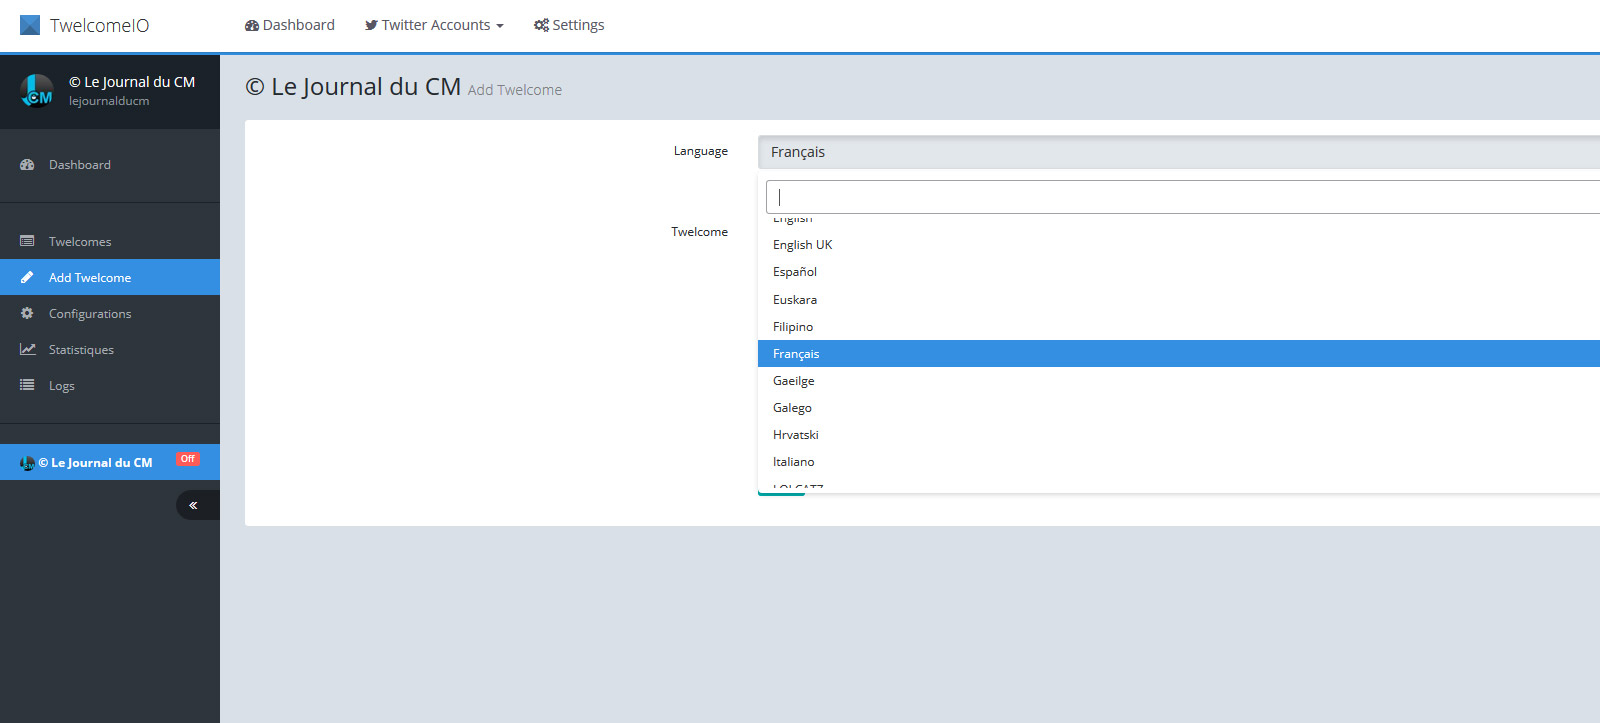Click the Configurations gear icon
The image size is (1600, 723).
(27, 313)
